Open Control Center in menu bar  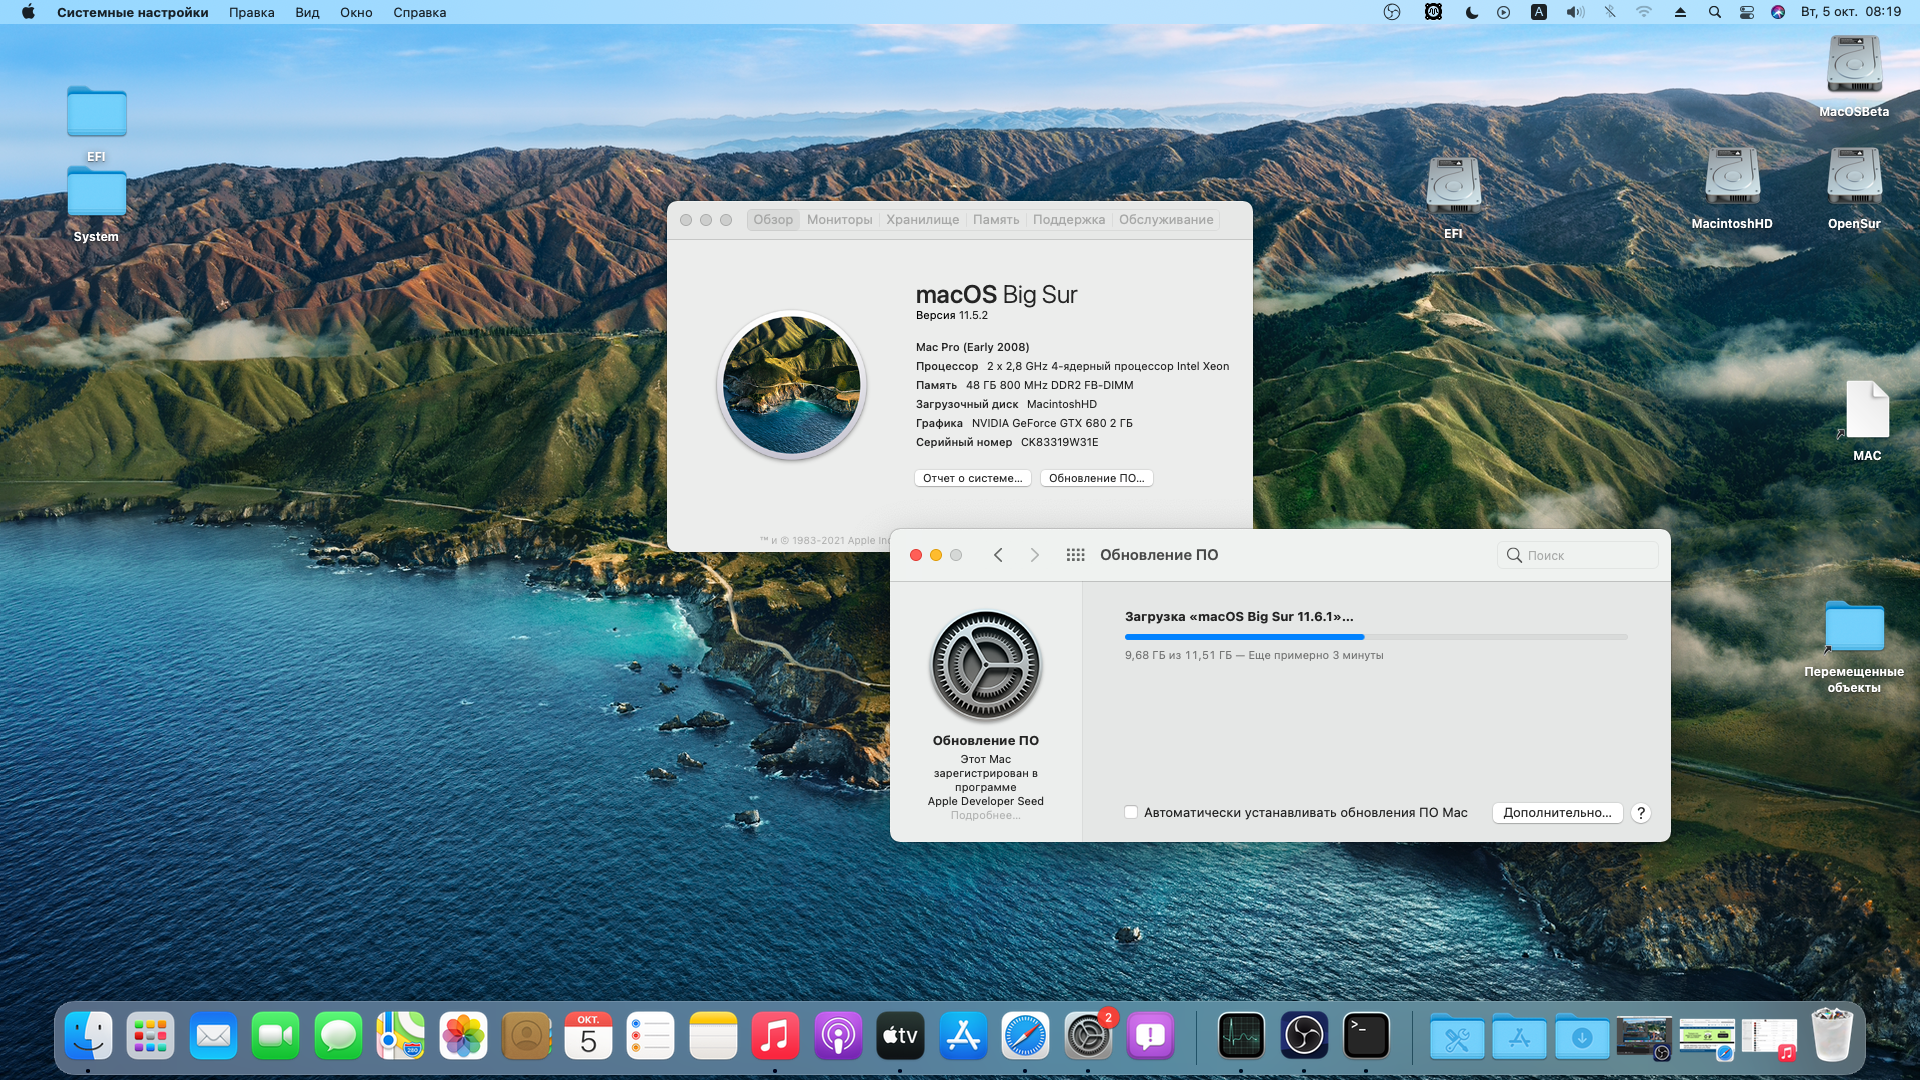[x=1746, y=12]
